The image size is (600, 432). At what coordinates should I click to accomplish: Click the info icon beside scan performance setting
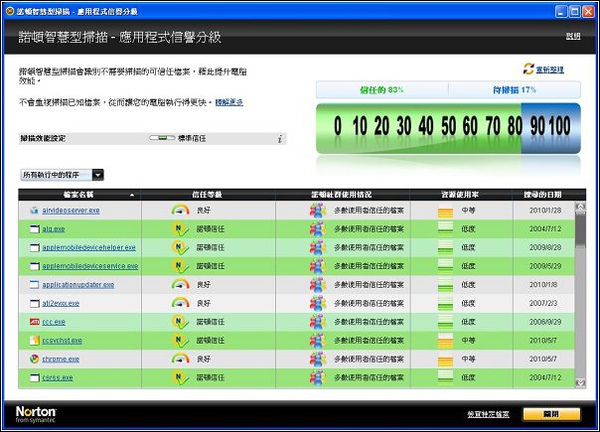[x=280, y=139]
